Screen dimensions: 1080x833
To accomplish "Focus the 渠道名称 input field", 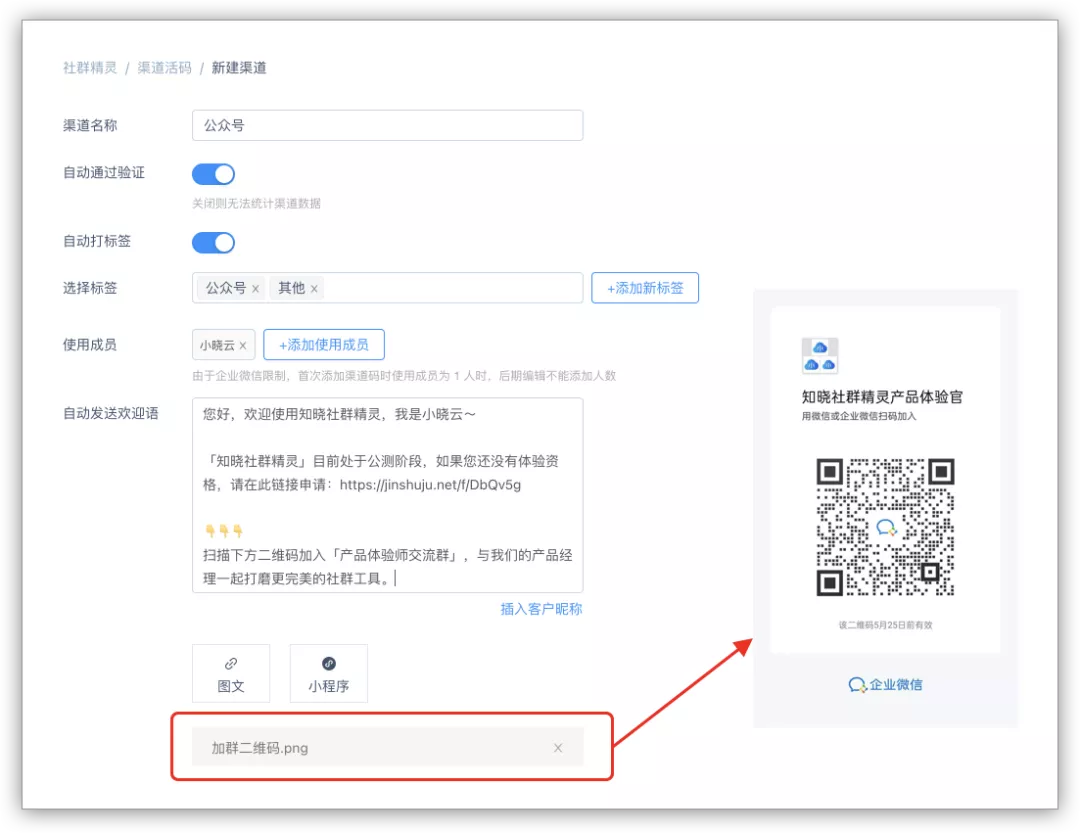I will (387, 125).
